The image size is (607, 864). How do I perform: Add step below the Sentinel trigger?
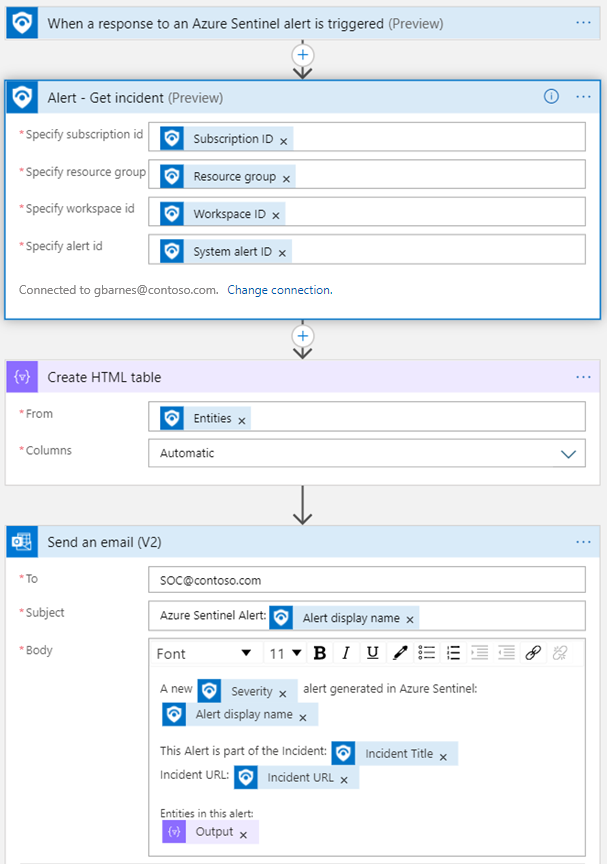(302, 55)
